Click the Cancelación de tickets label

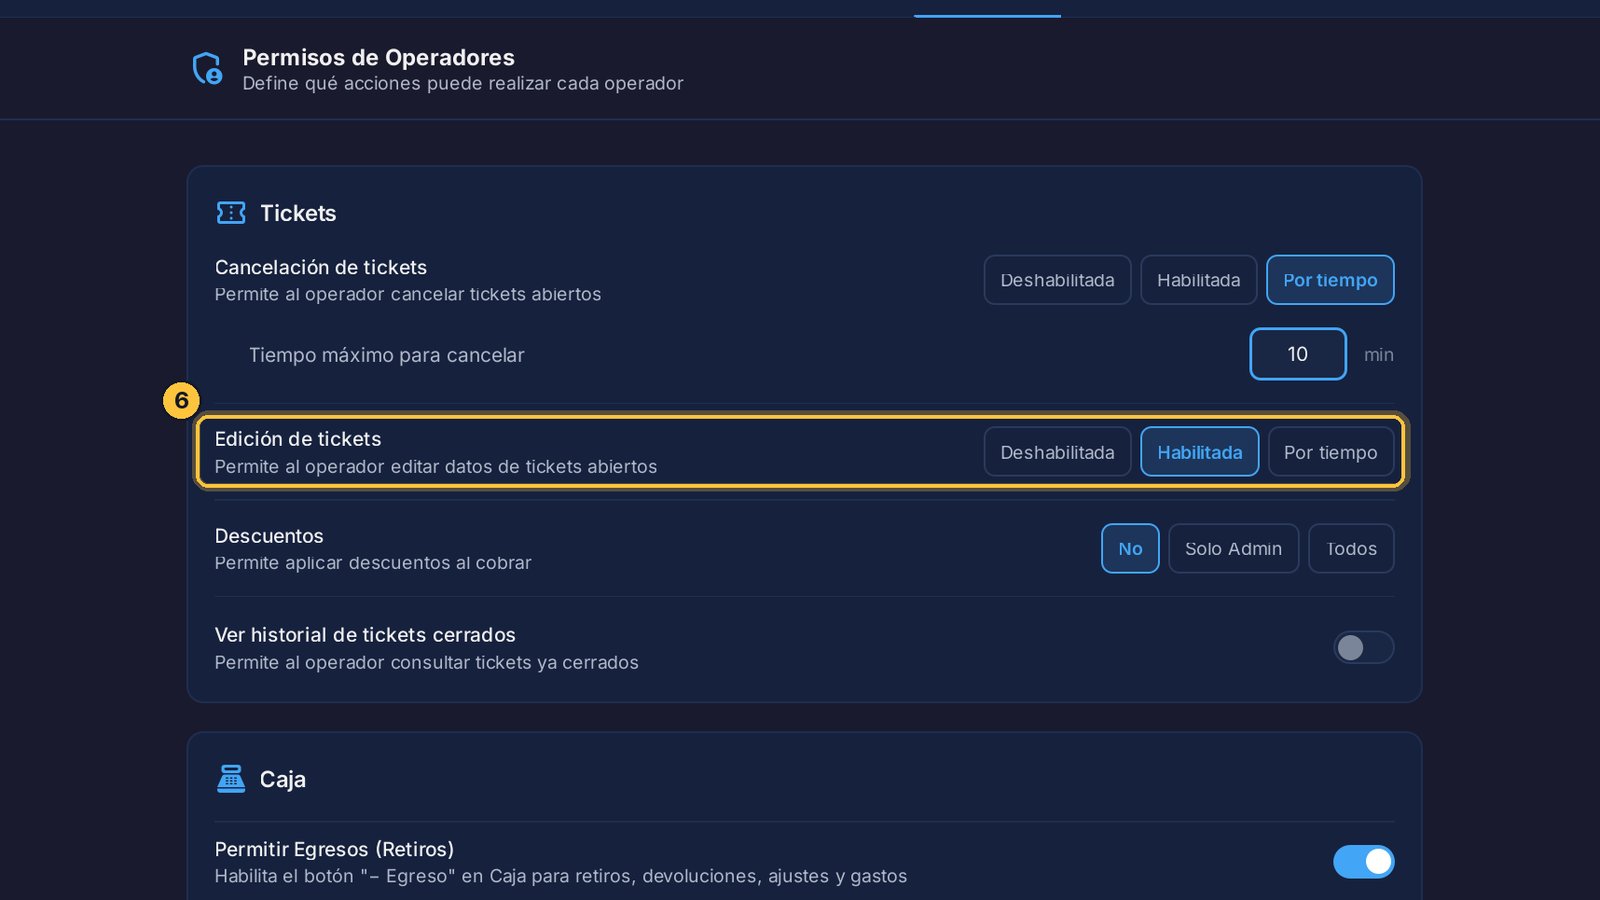[321, 267]
